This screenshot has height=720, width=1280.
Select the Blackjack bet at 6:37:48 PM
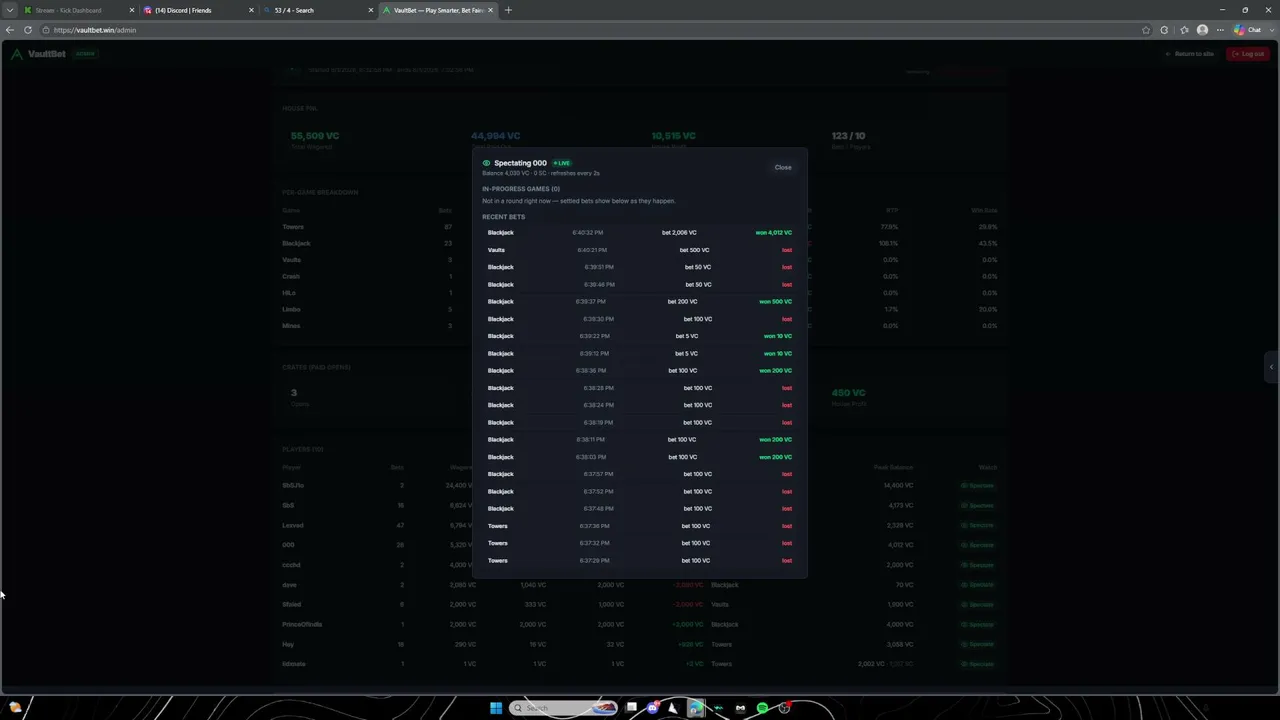pyautogui.click(x=640, y=509)
